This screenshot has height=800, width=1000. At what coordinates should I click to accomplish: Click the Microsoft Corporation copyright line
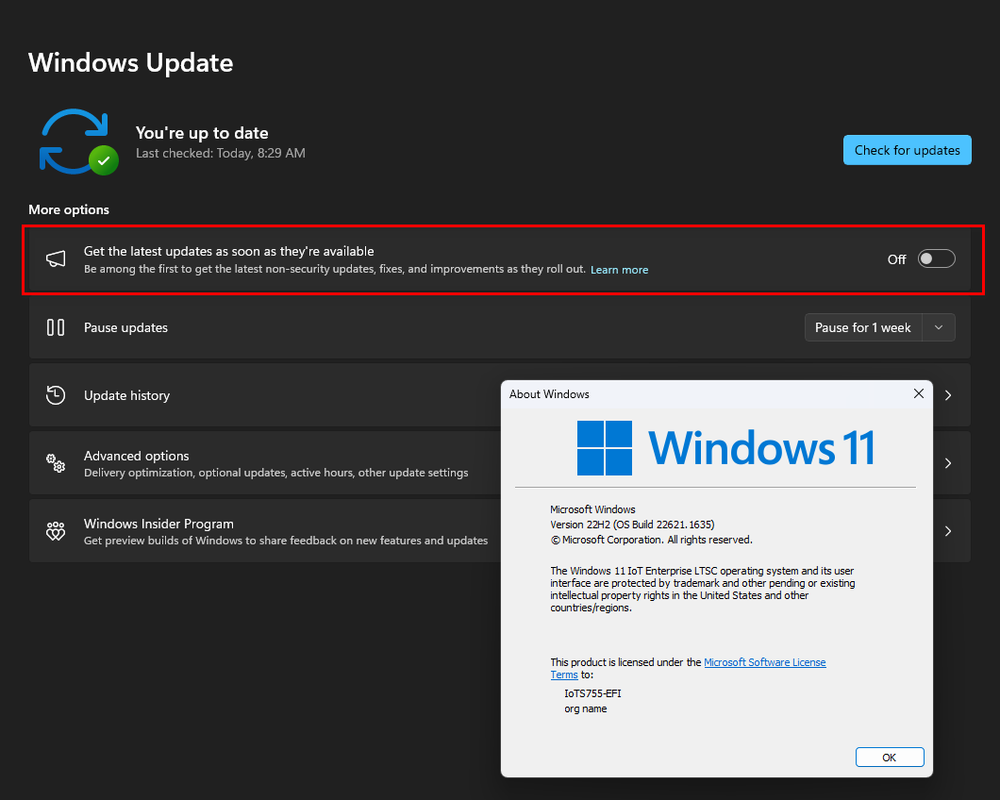click(x=651, y=540)
